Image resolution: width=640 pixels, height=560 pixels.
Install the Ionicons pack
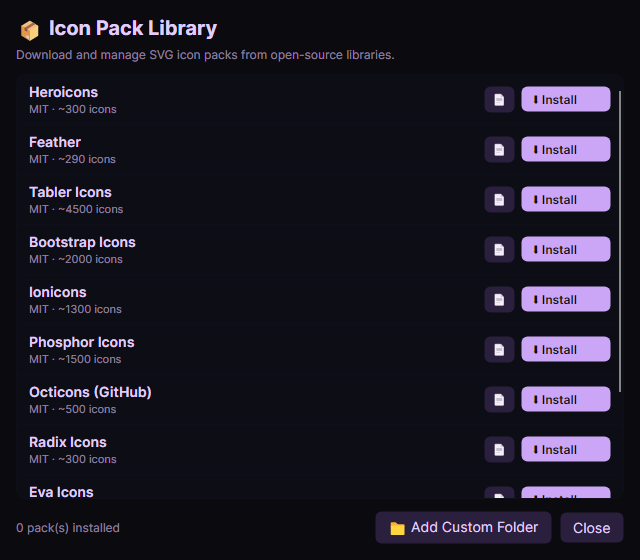566,299
